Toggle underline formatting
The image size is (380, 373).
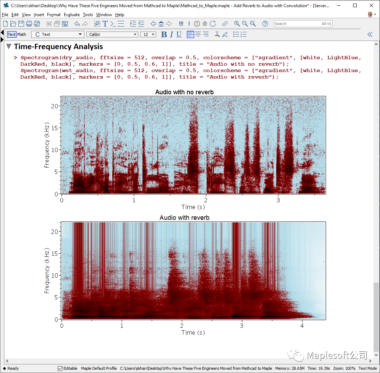tap(179, 34)
